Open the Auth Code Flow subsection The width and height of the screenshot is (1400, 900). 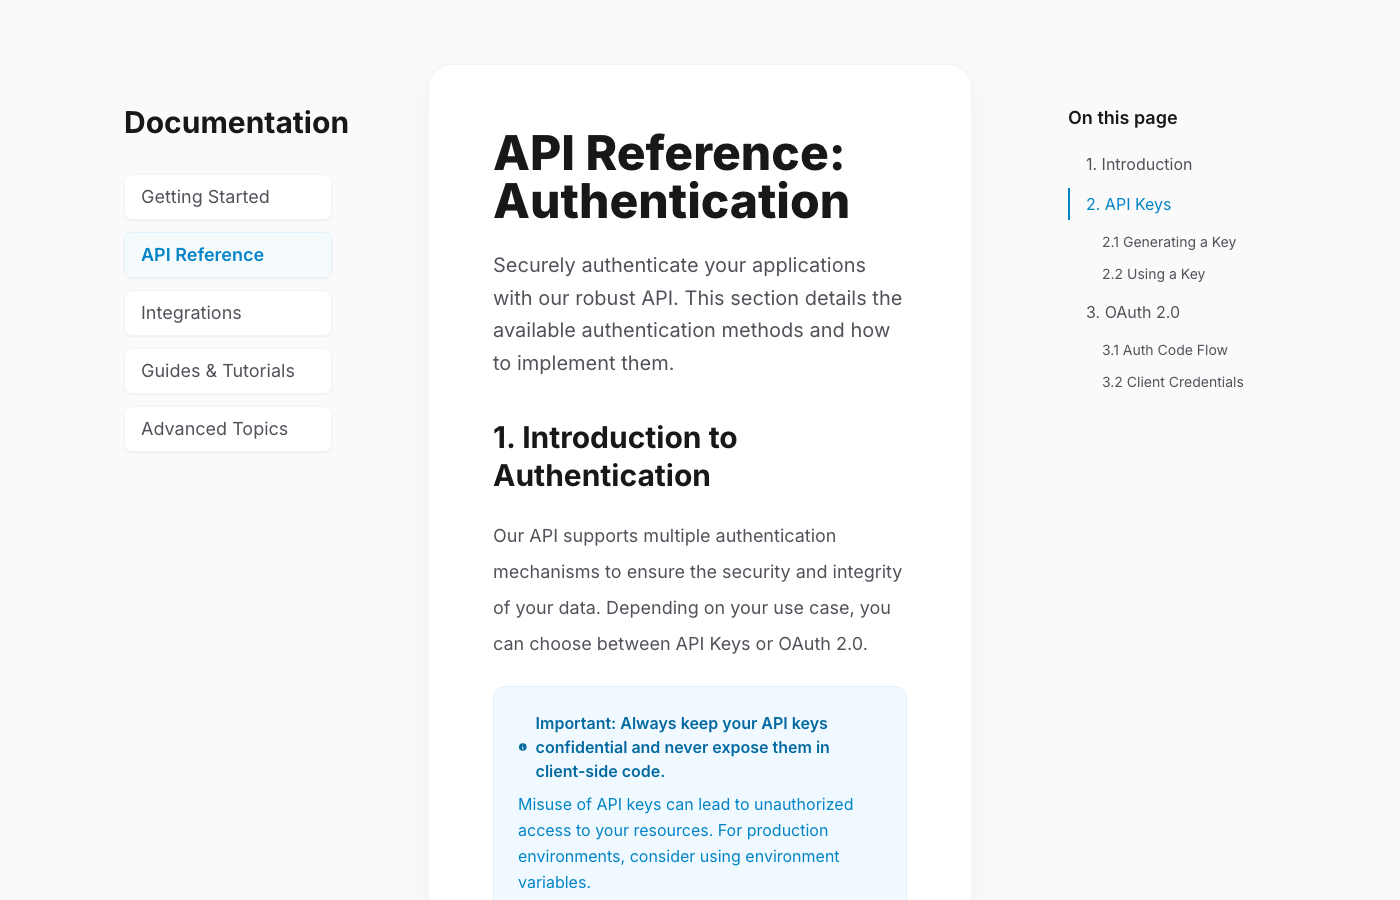coord(1164,350)
